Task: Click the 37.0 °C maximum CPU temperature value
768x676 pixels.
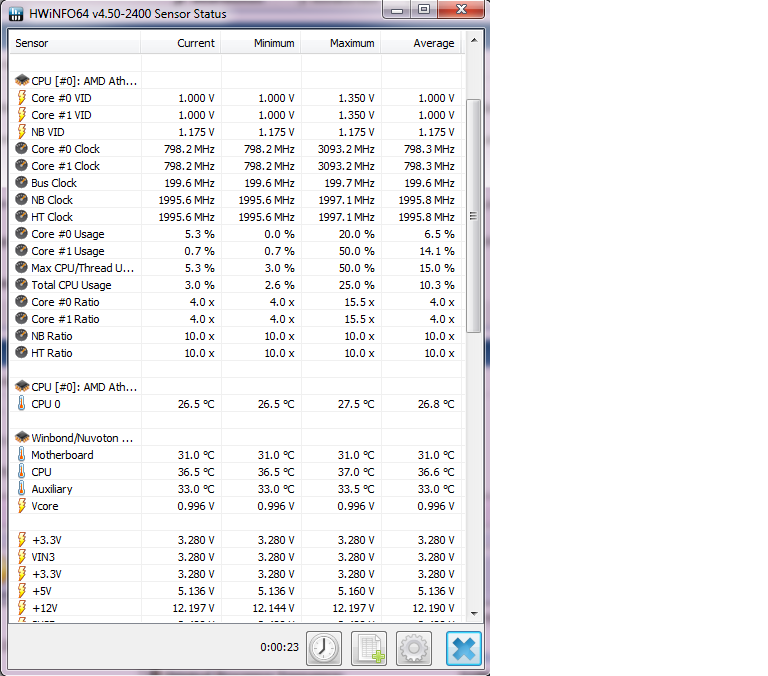Action: pos(356,472)
